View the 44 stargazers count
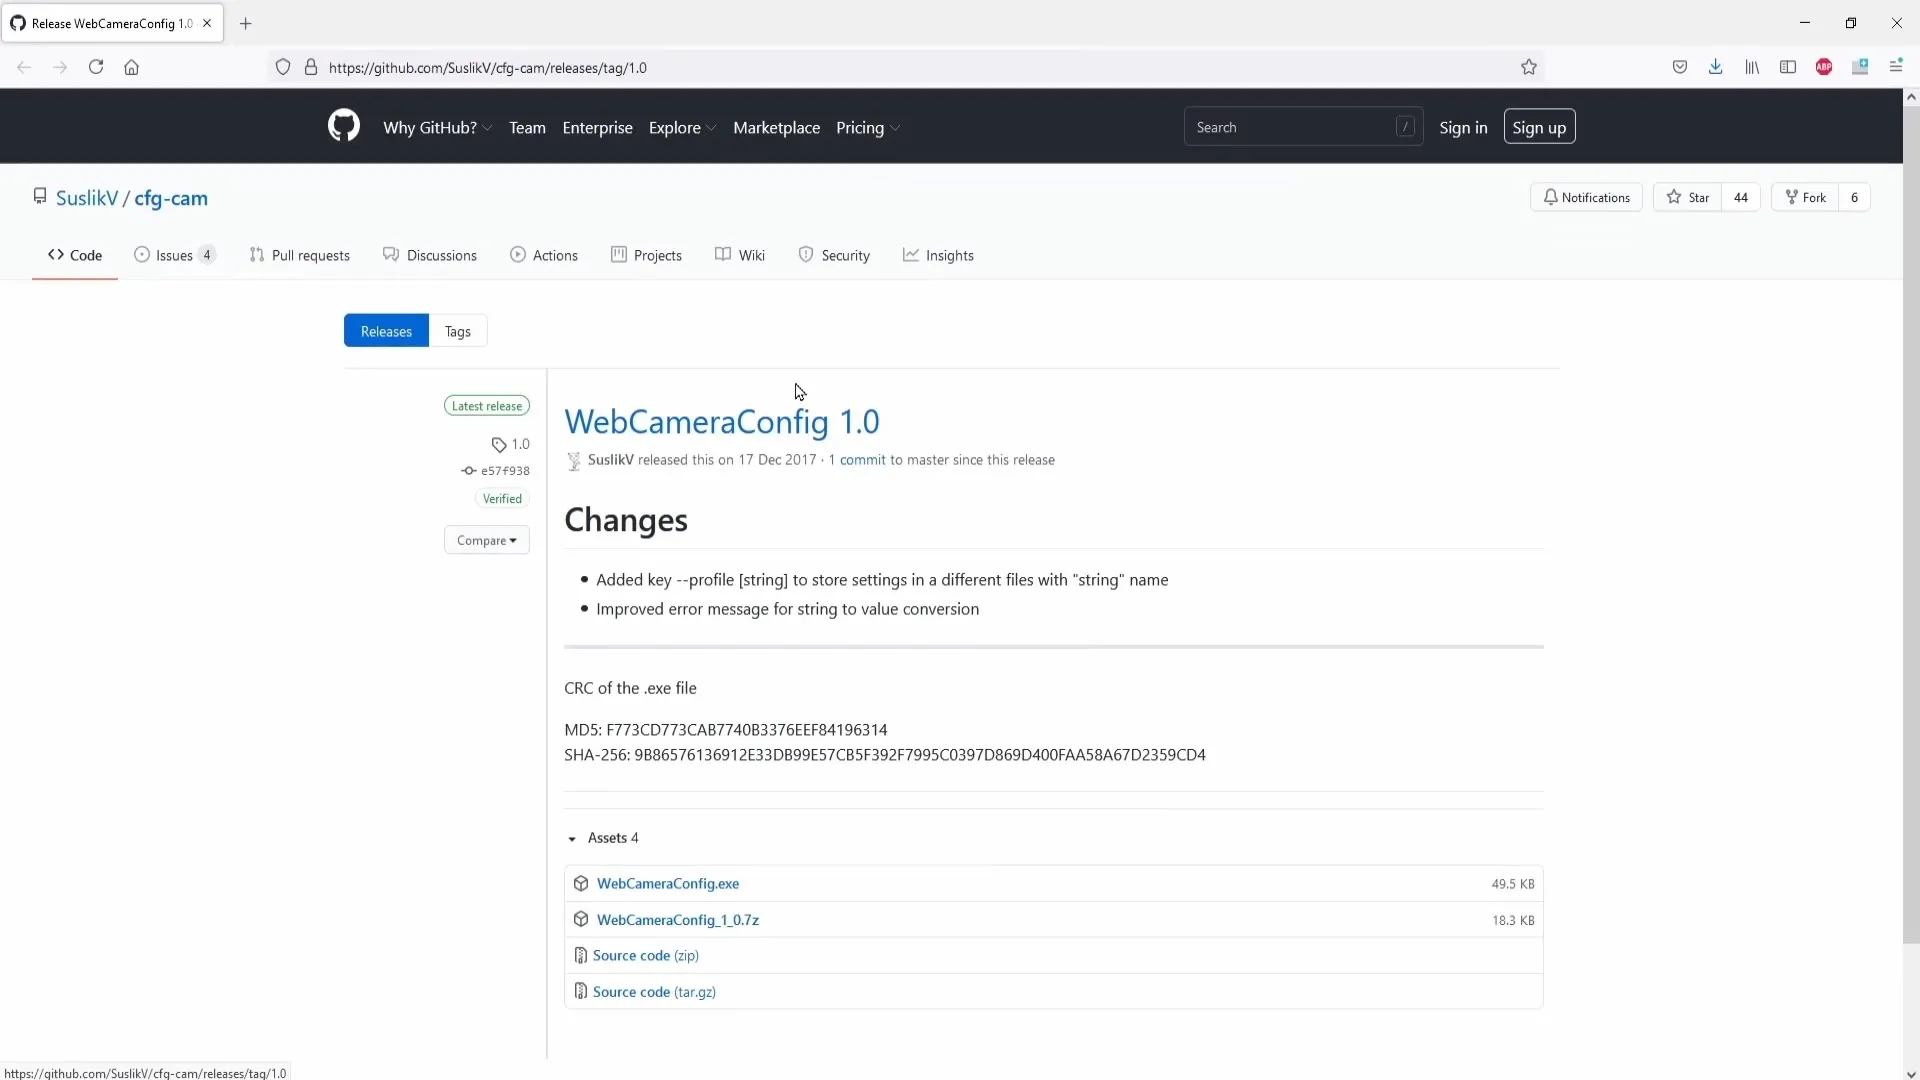Screen dimensions: 1920x1080 tap(1741, 197)
